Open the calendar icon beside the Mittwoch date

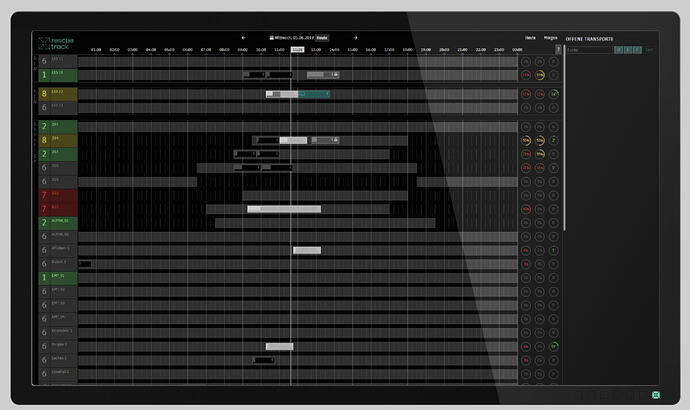(272, 38)
